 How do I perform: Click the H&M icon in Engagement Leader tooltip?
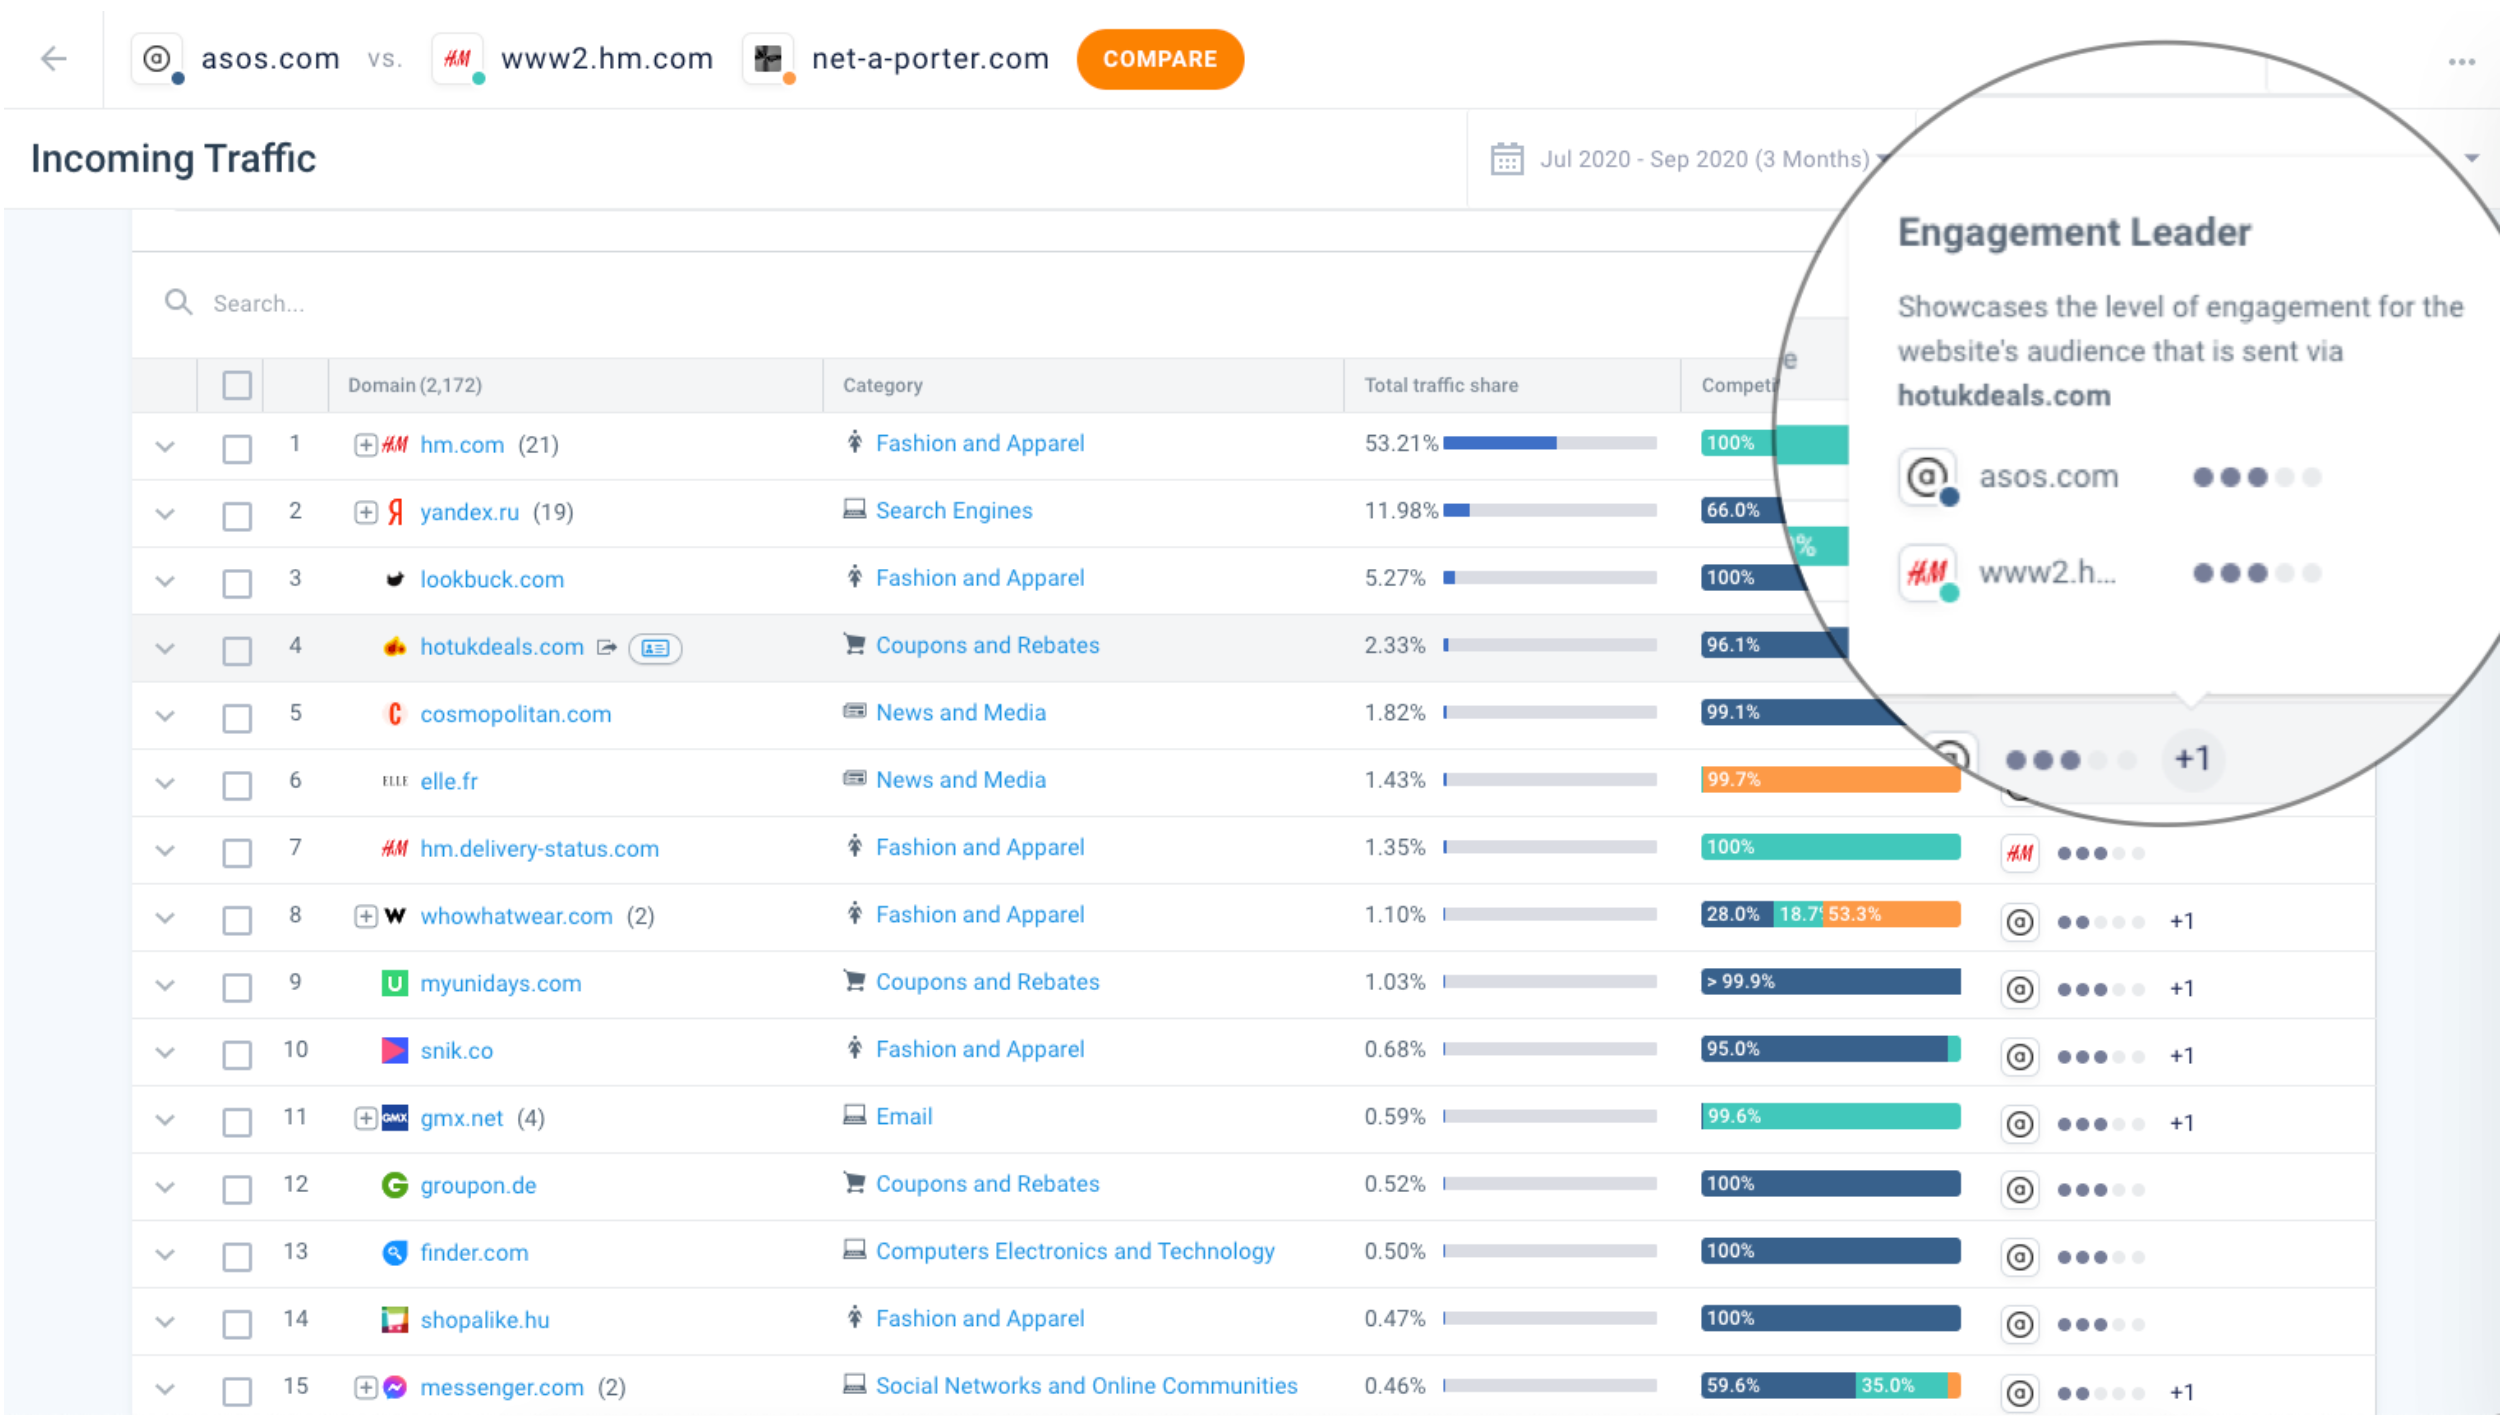click(1927, 573)
